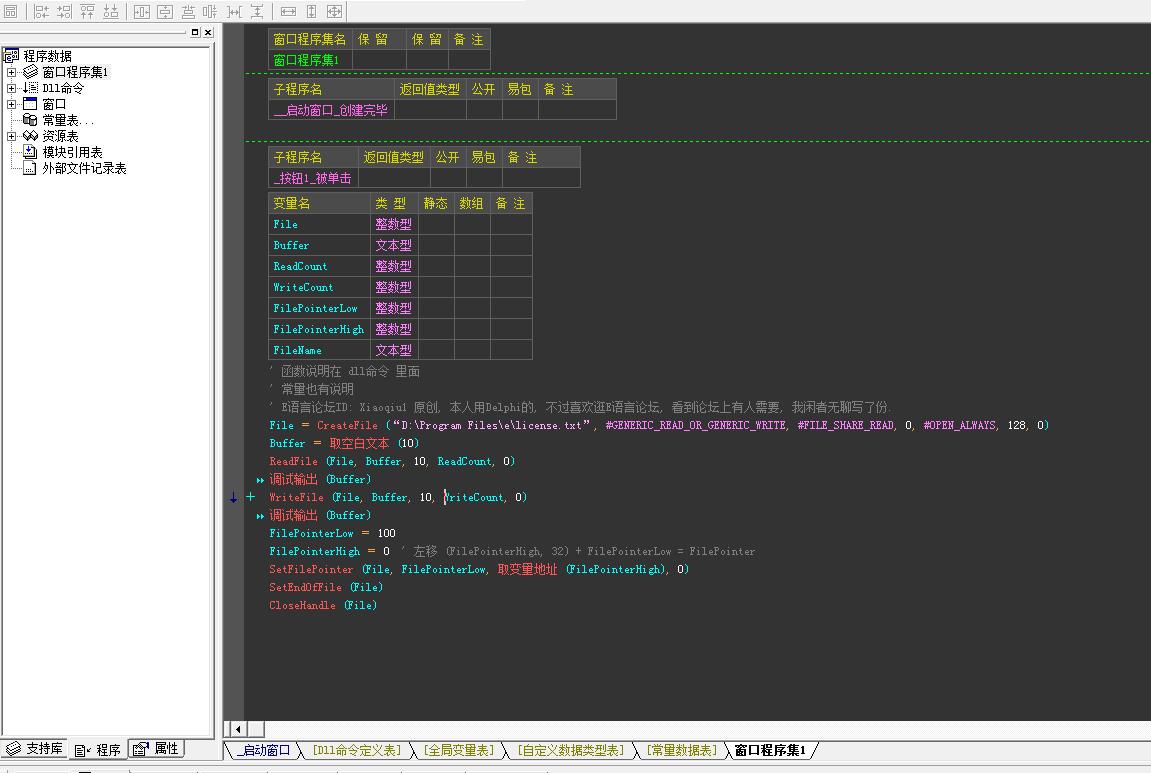Viewport: 1151px width, 773px height.
Task: Open the [Dll命令定义表] editor tab
Action: click(x=357, y=750)
